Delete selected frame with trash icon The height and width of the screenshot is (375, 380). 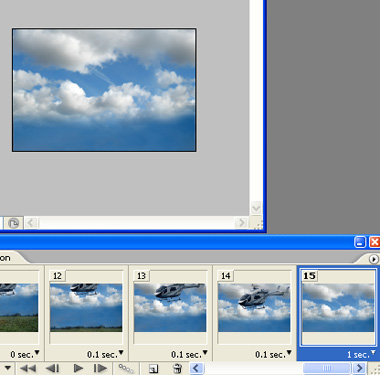click(x=177, y=368)
